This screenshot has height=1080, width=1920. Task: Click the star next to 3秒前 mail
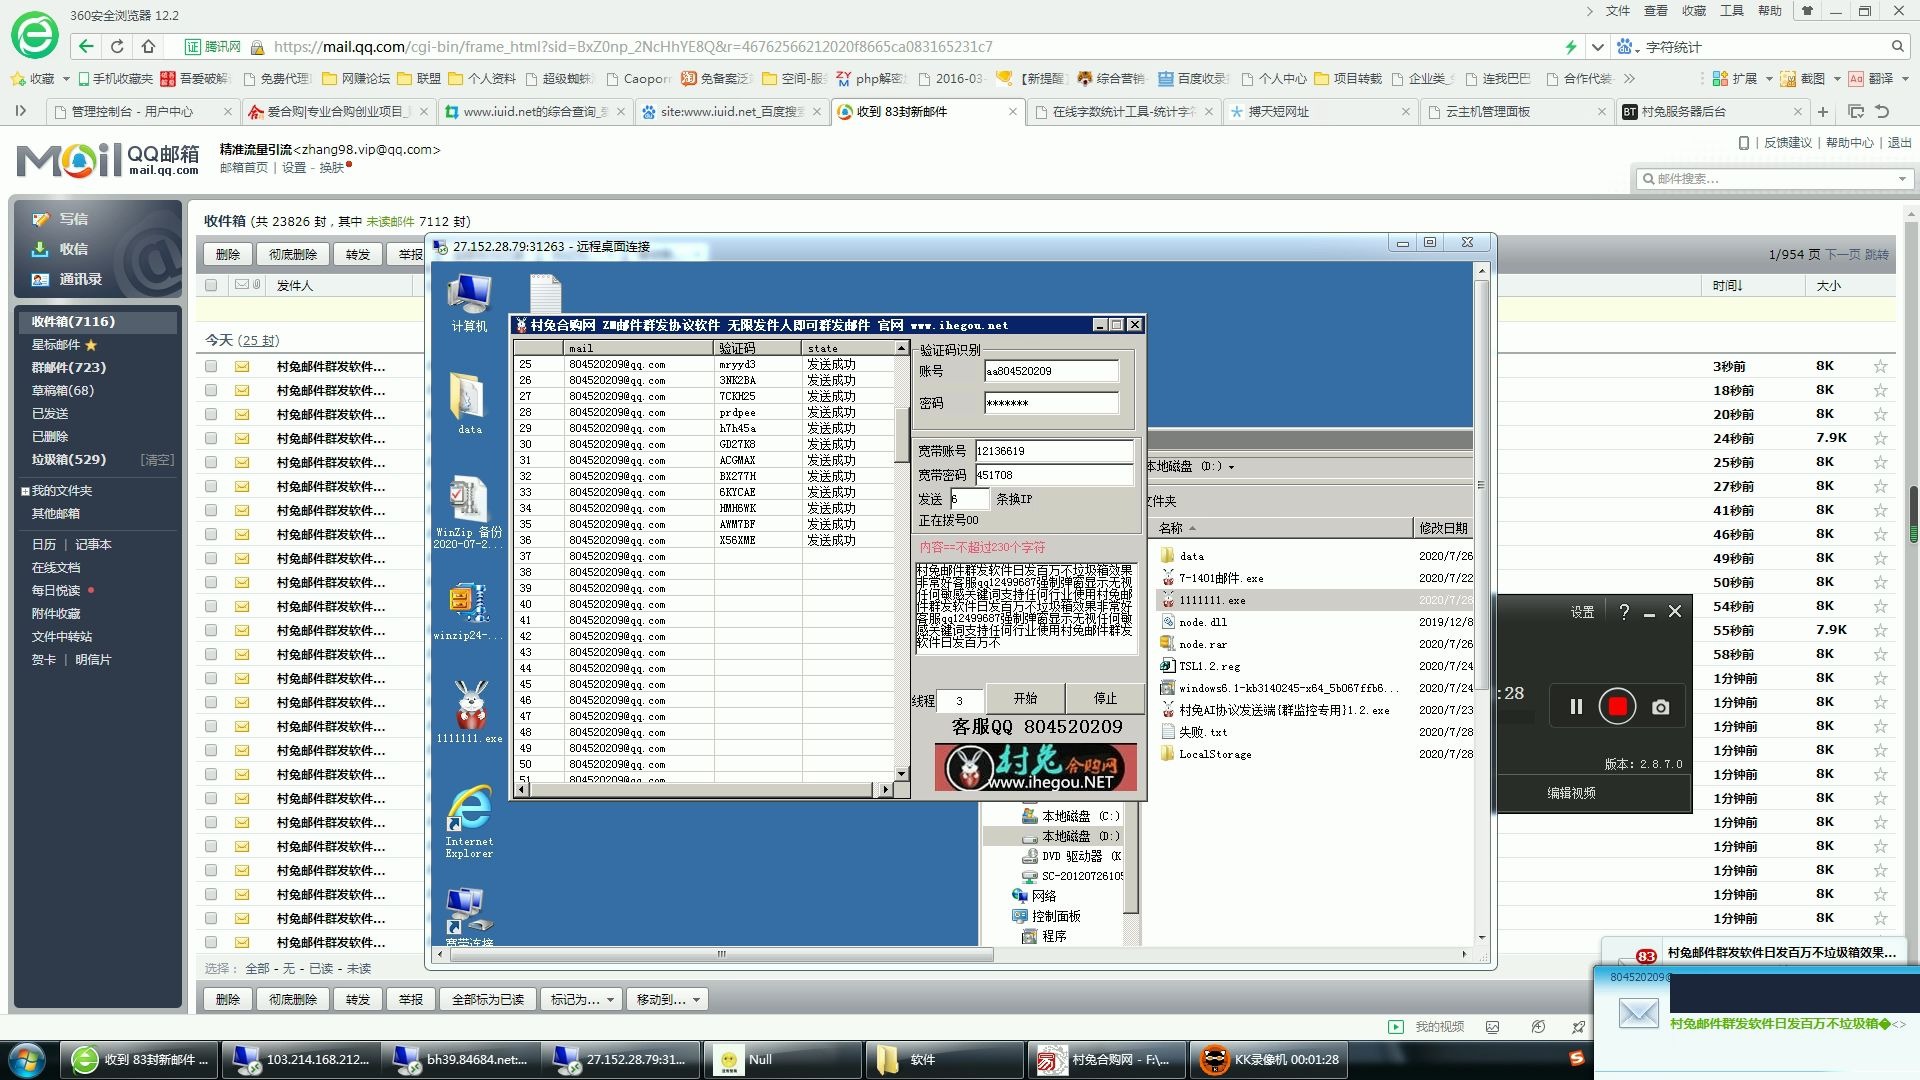tap(1880, 367)
